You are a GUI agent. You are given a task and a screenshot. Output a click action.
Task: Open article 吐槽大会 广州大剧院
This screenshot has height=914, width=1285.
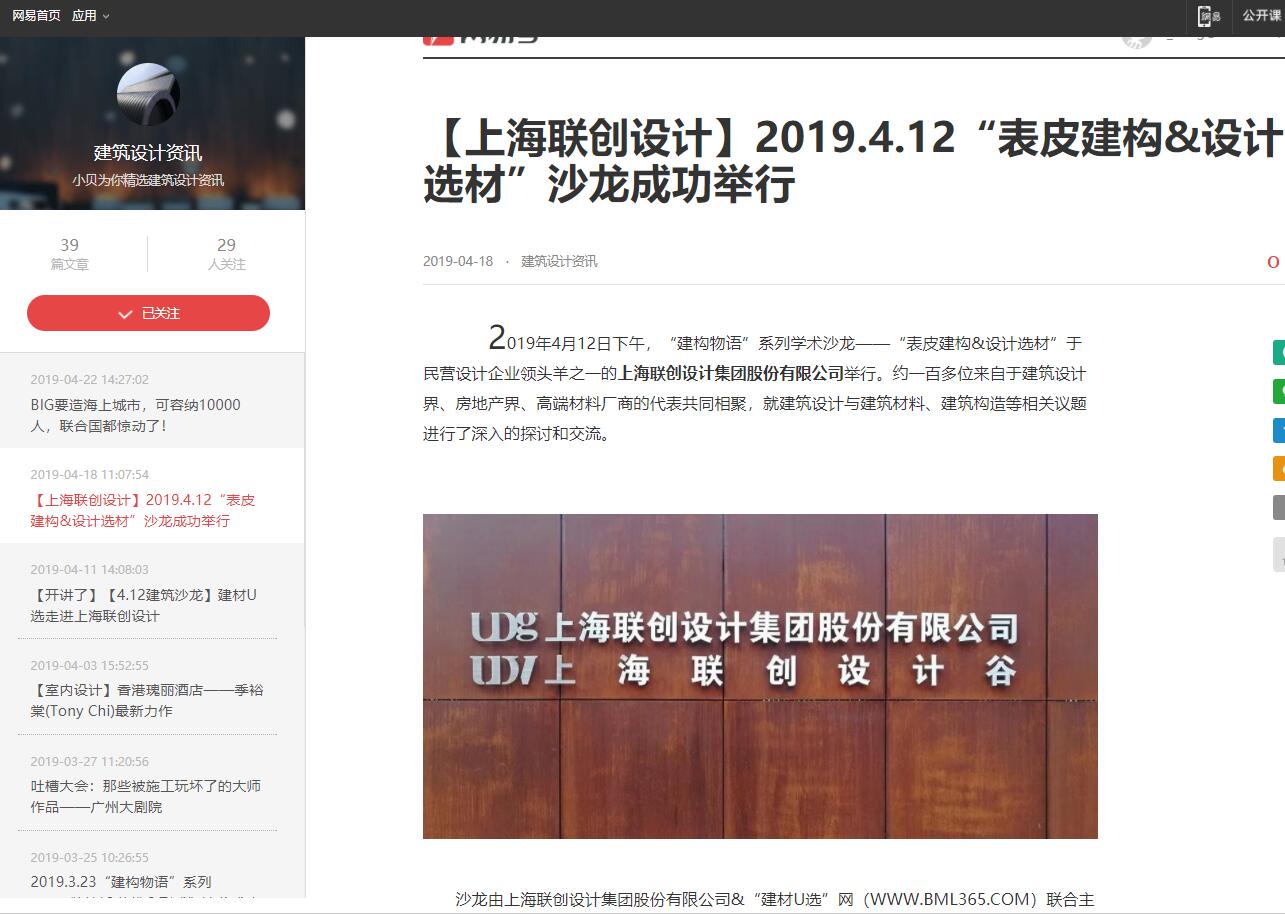click(x=146, y=796)
